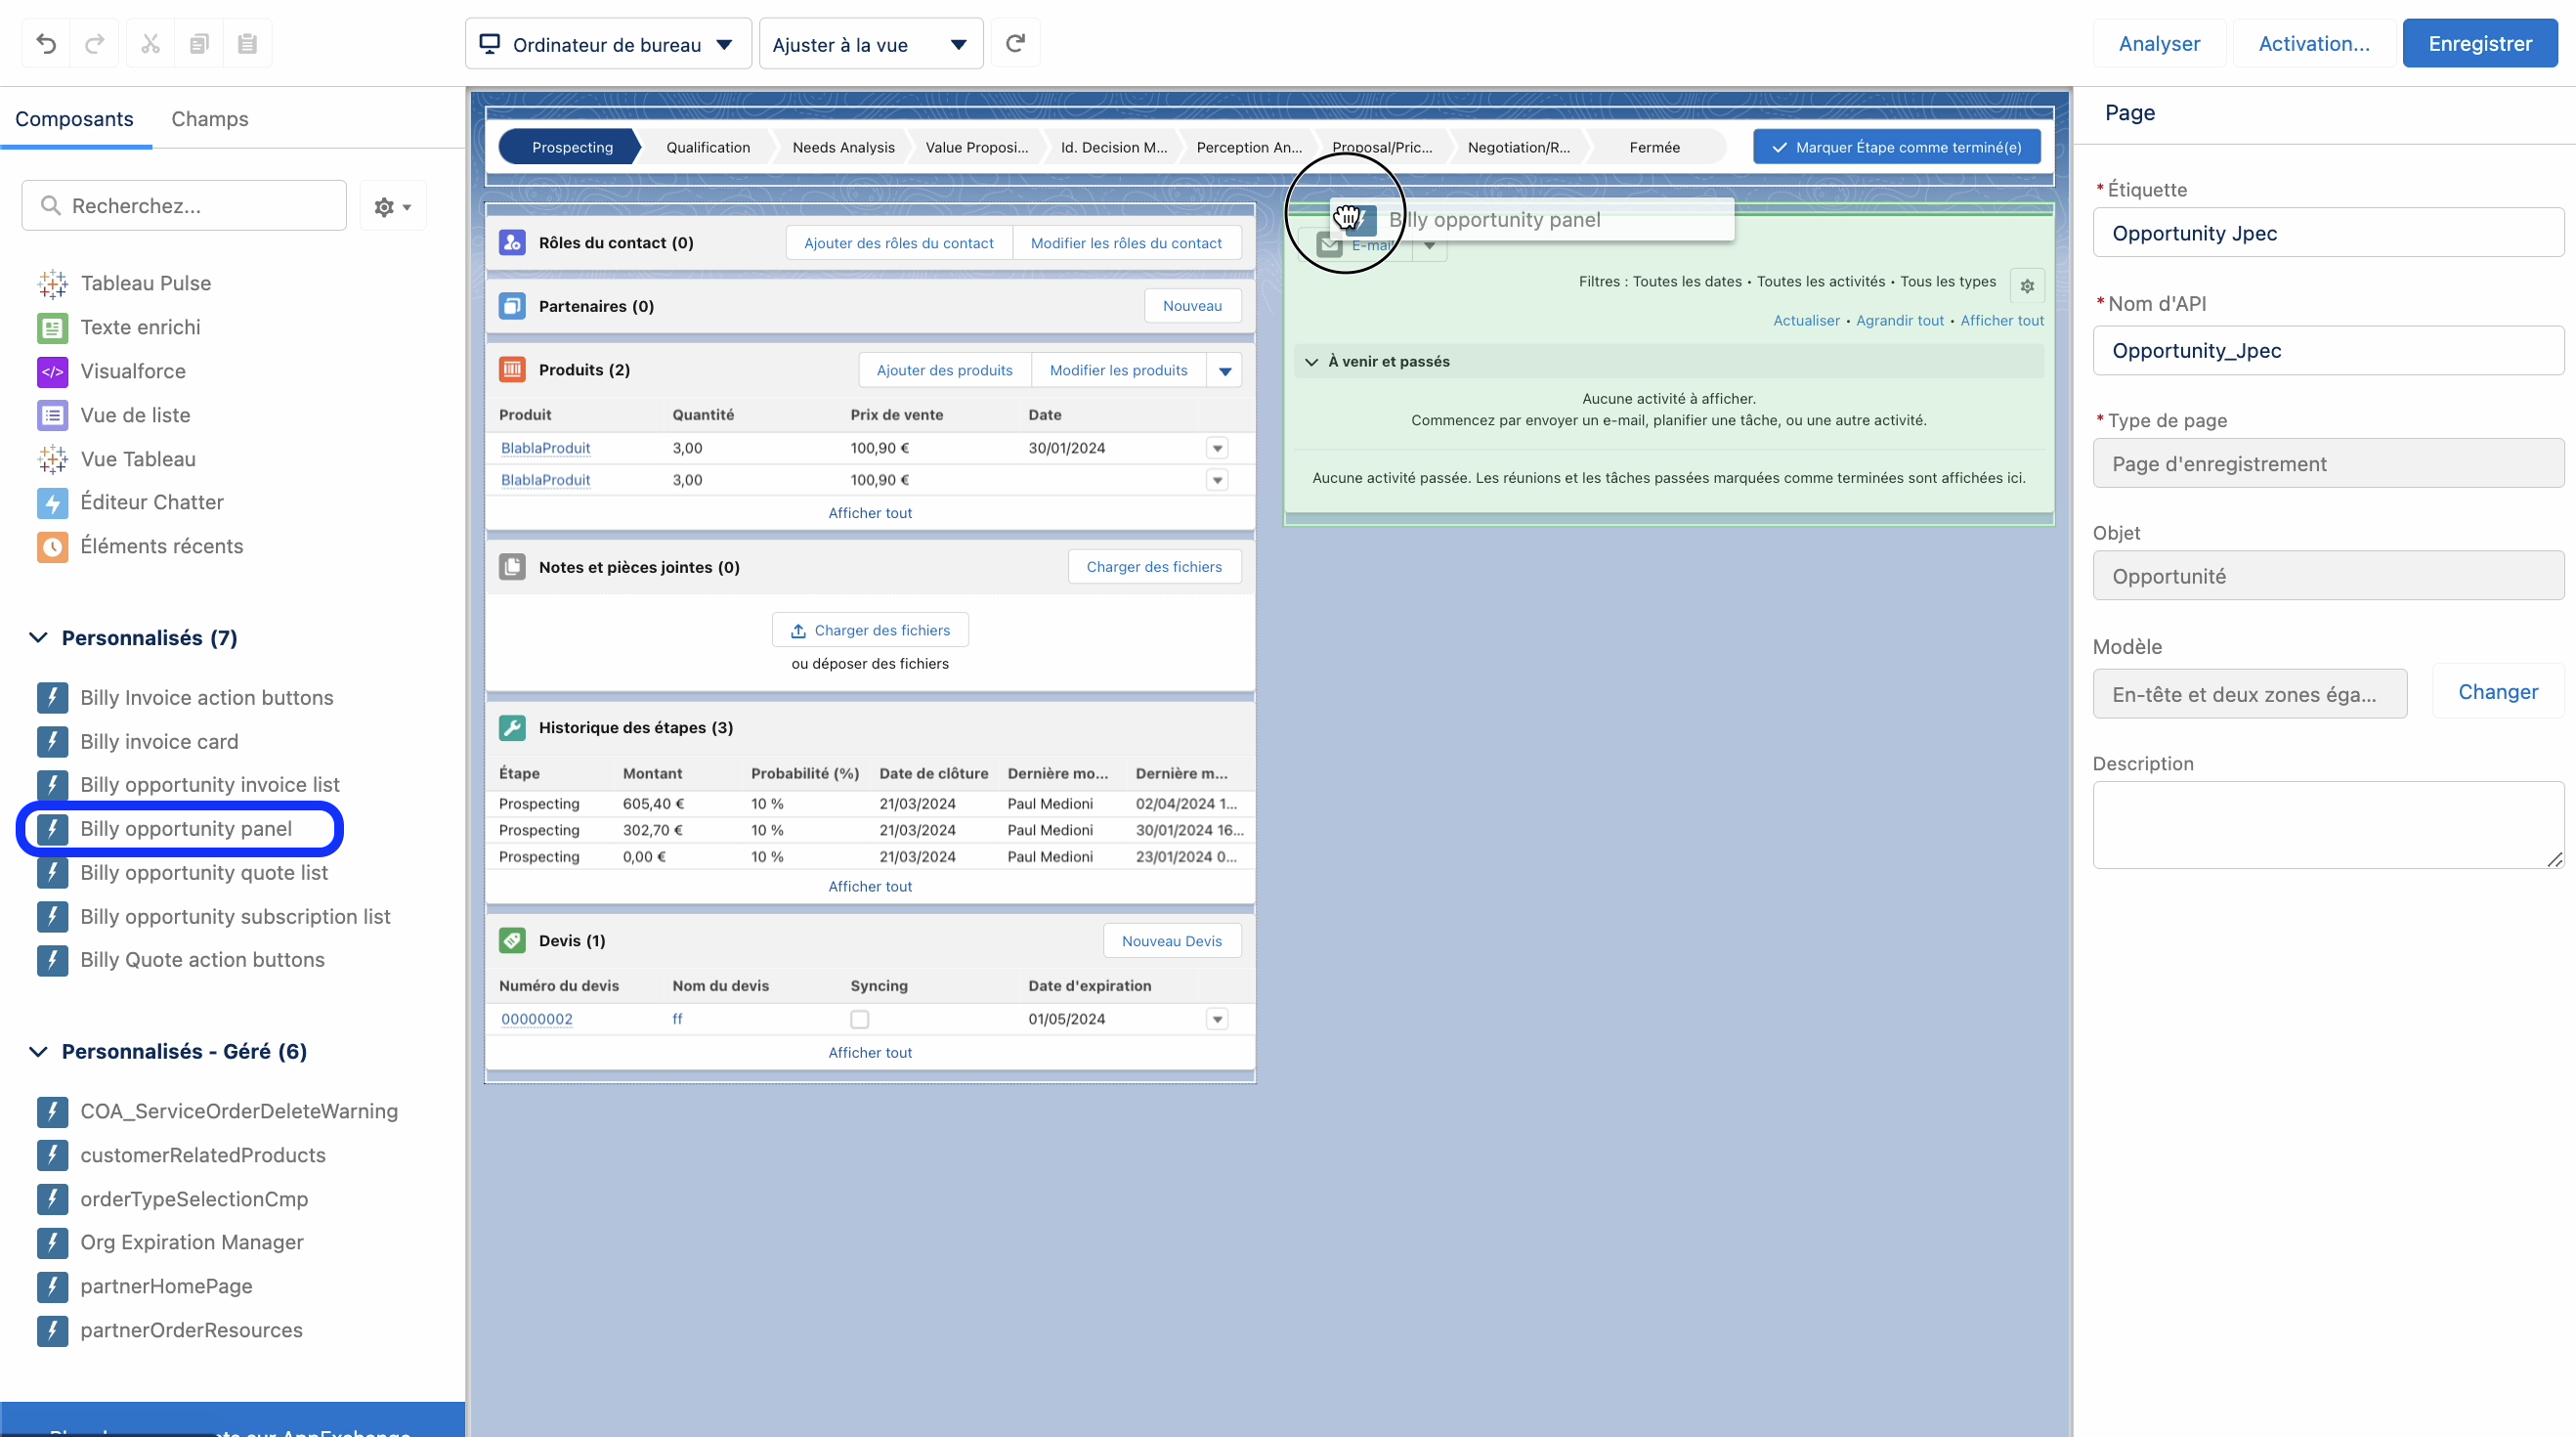Select the Texte enrichi component icon
The image size is (2576, 1437).
pos(52,328)
